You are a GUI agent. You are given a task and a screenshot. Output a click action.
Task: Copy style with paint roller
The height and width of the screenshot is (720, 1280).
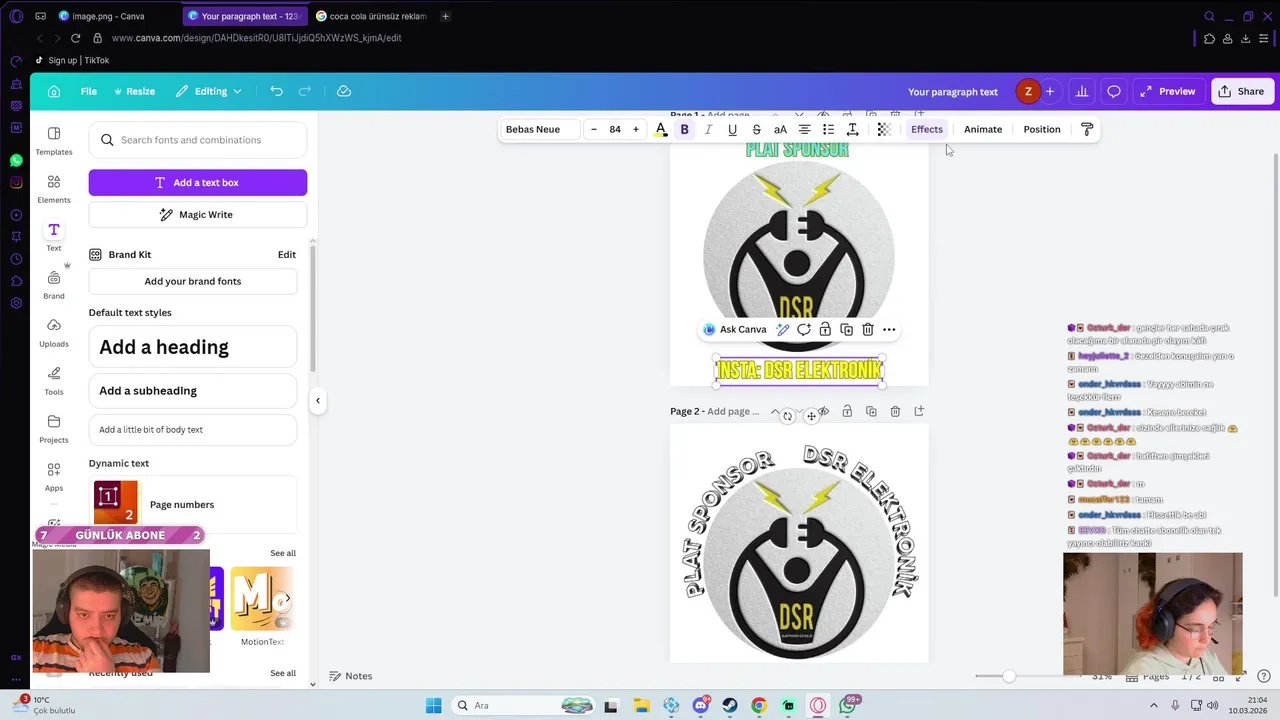point(1087,129)
